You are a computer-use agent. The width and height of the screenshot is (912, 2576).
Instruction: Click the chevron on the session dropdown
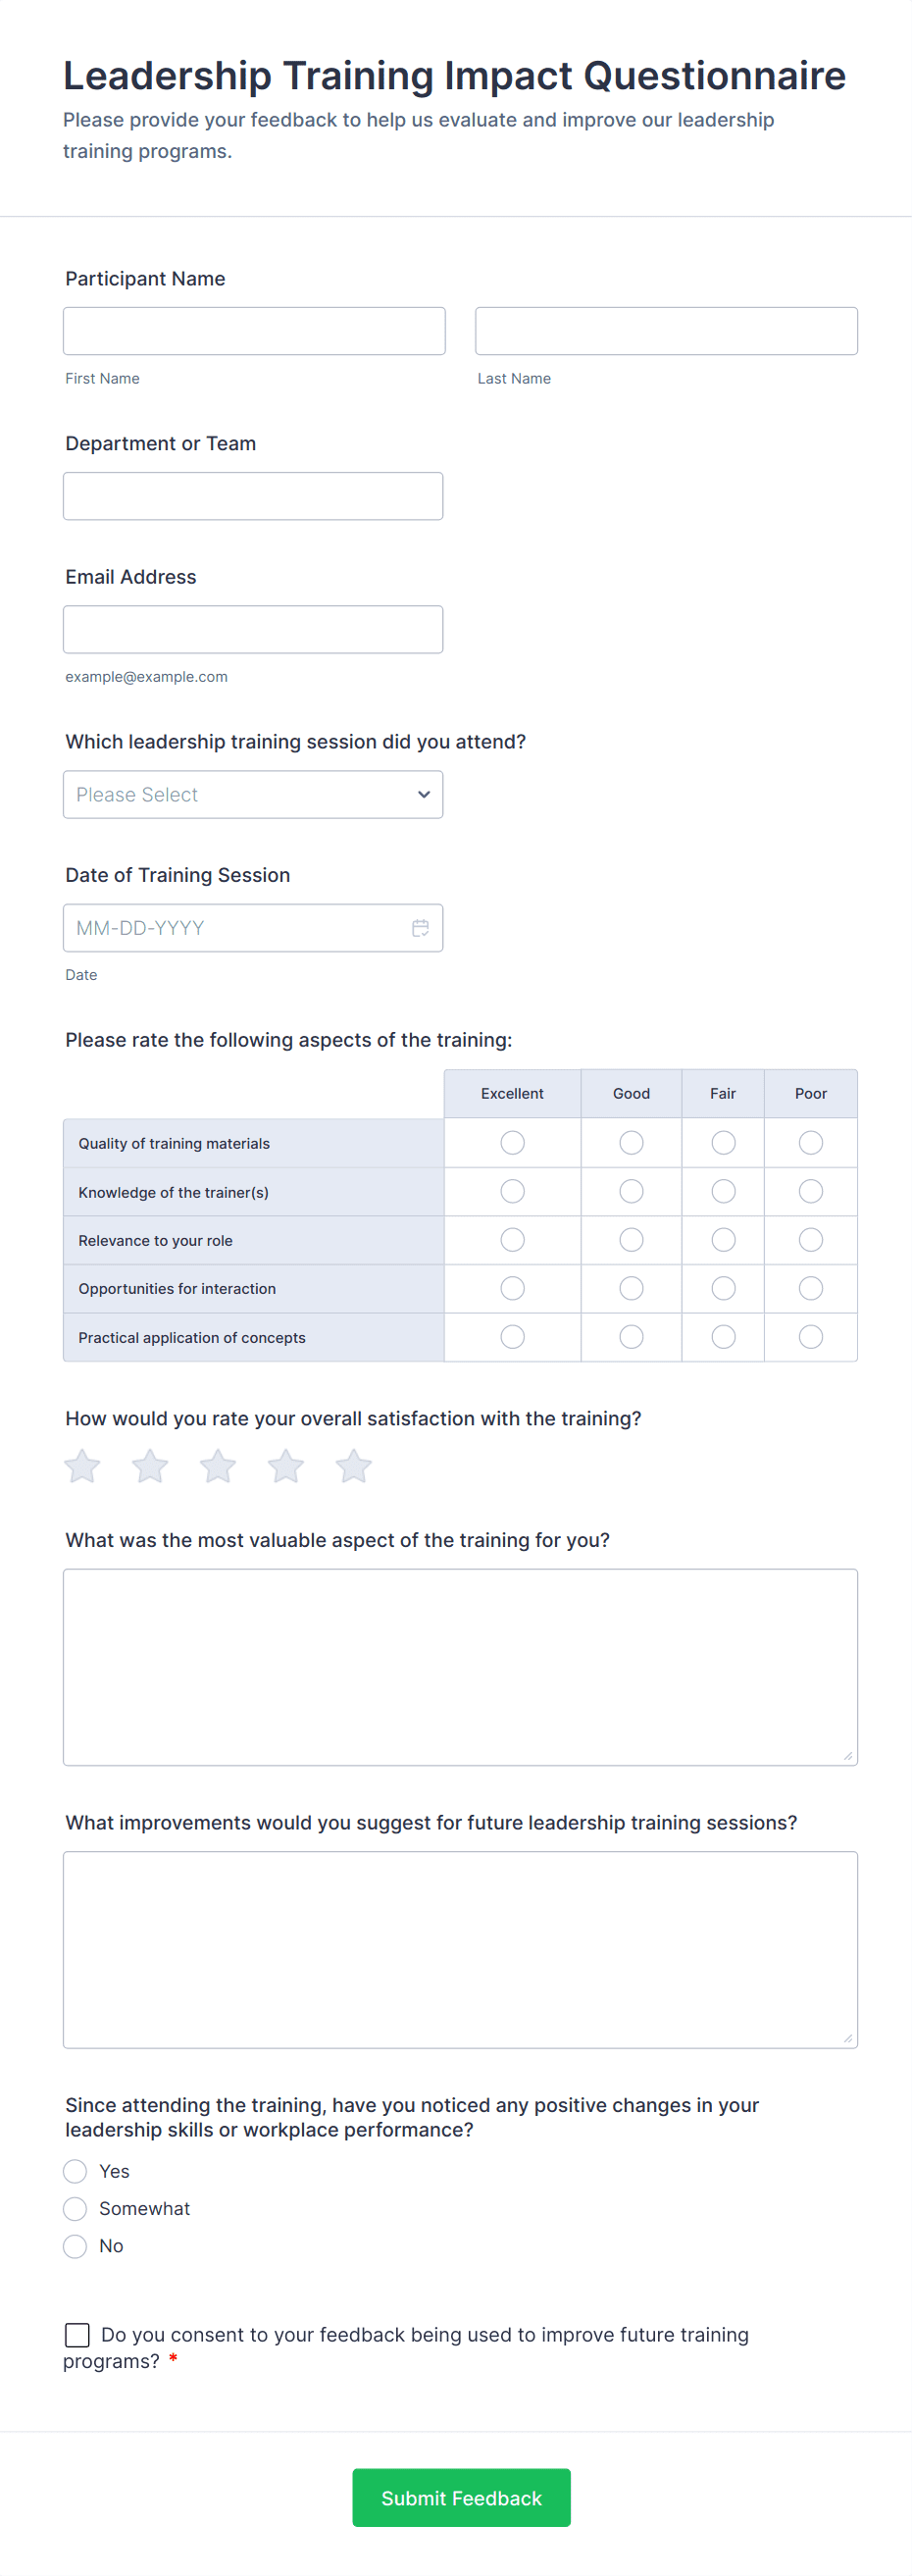click(x=423, y=794)
